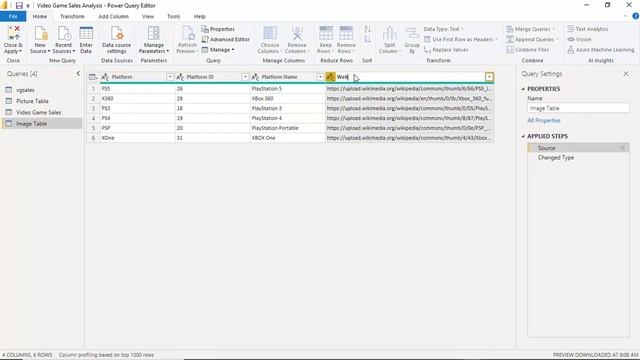Open Merge Queries dropdown

531,29
